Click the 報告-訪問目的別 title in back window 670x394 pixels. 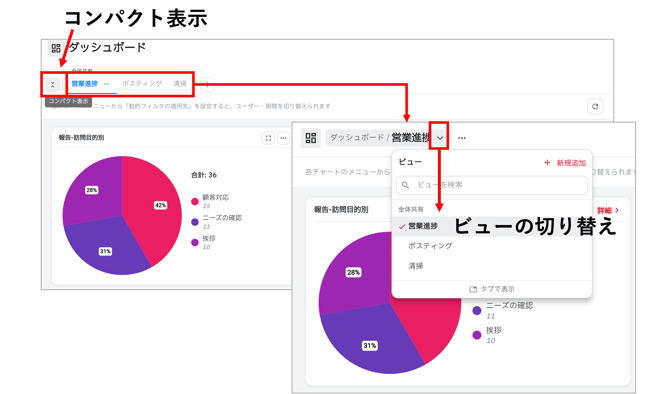coord(81,138)
